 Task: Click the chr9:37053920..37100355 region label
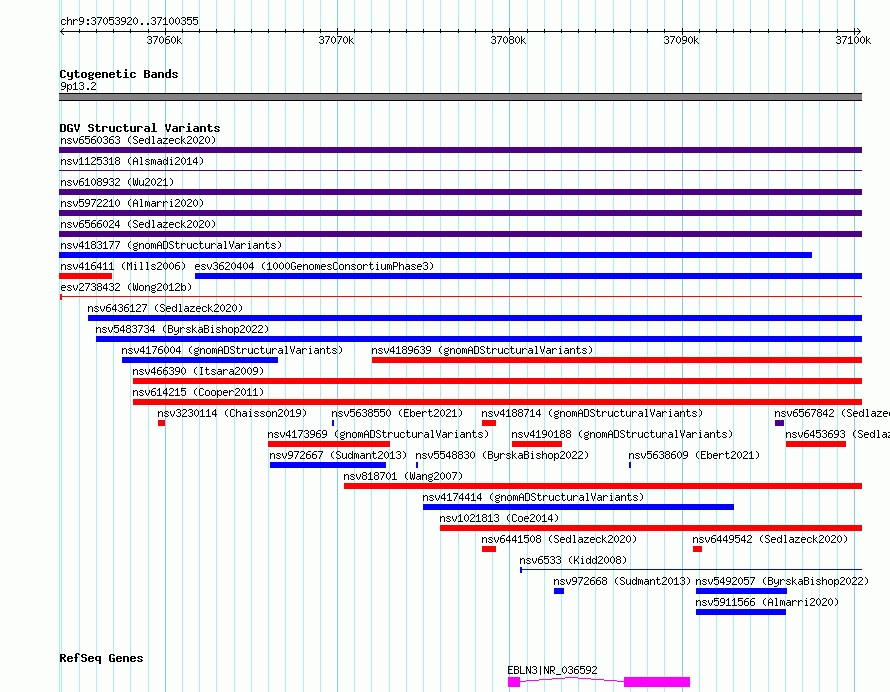tap(129, 21)
